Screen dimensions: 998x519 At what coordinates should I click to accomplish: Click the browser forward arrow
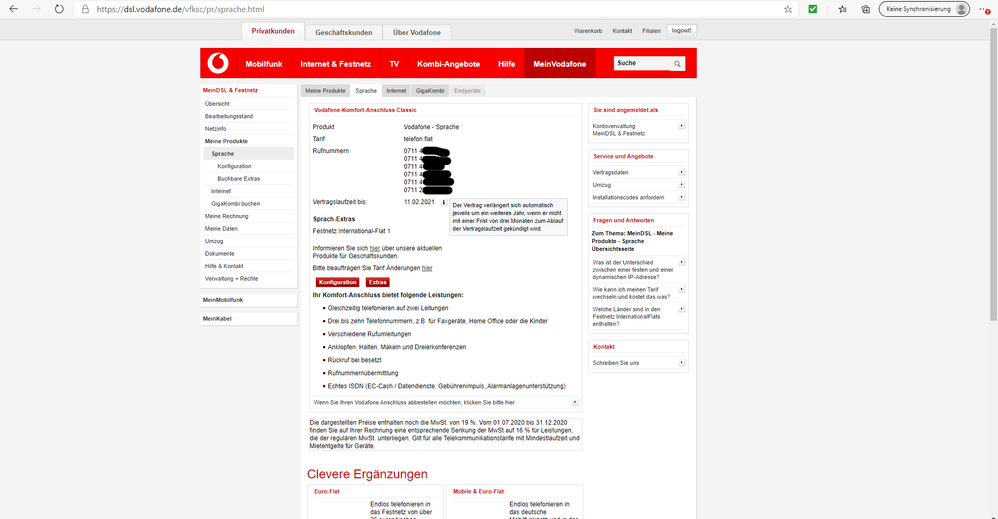(x=36, y=9)
